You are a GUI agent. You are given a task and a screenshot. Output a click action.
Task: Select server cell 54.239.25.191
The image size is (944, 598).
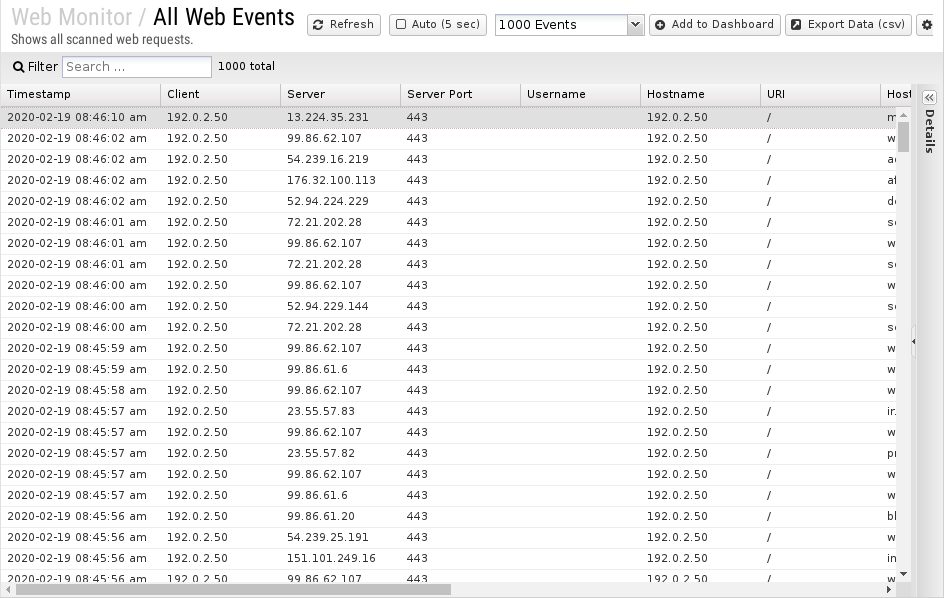coord(328,538)
